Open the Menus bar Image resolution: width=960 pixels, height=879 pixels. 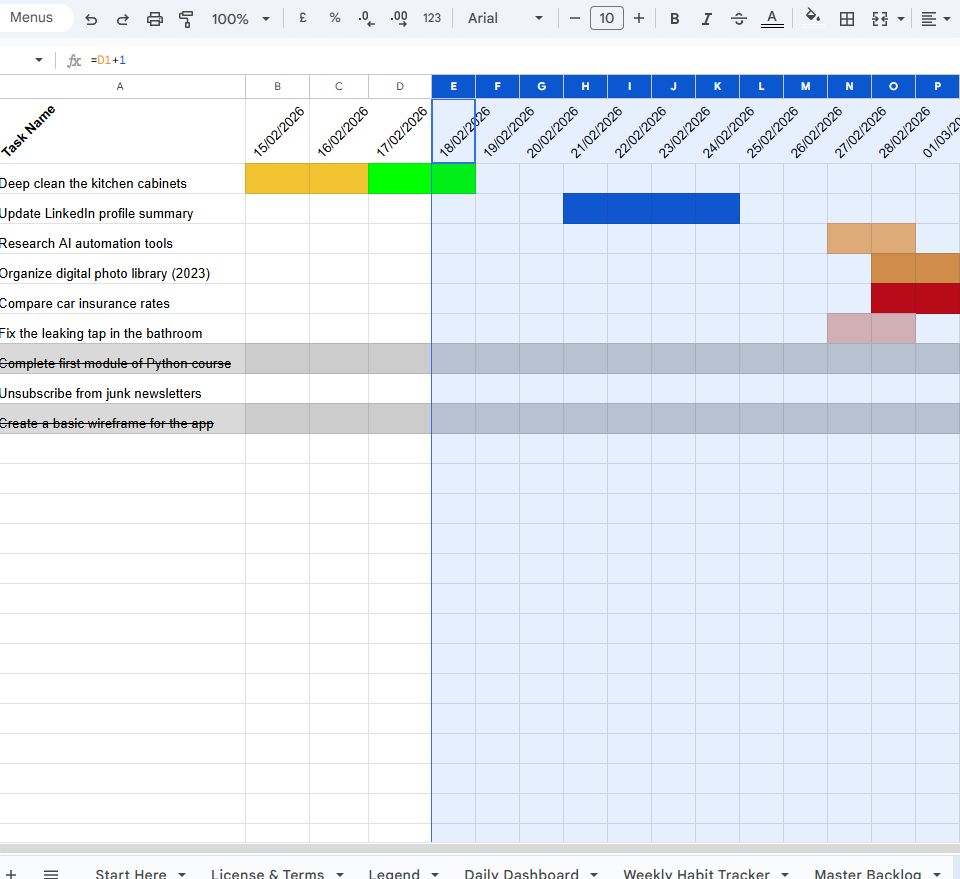pos(30,17)
